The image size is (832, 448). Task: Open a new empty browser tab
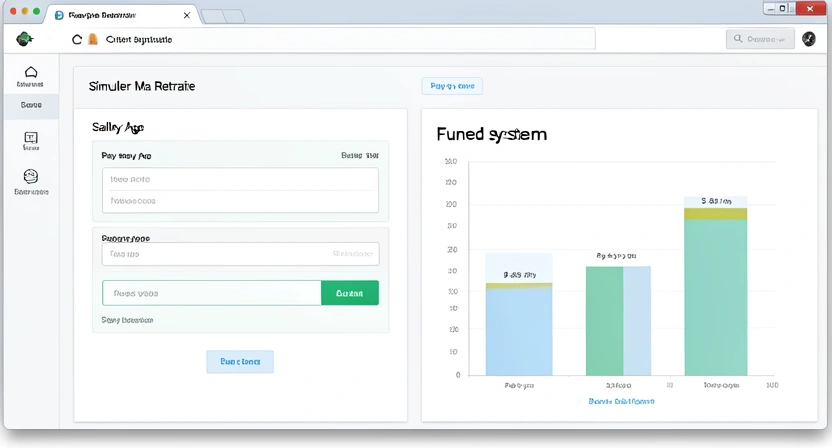pos(223,16)
